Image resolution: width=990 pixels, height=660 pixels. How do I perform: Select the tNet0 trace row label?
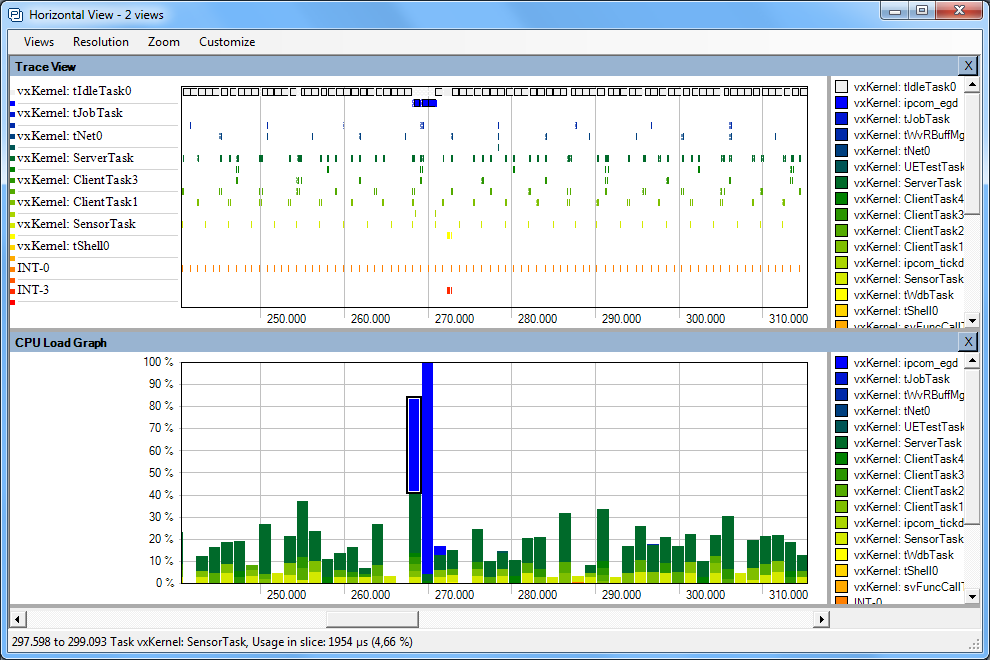point(59,136)
